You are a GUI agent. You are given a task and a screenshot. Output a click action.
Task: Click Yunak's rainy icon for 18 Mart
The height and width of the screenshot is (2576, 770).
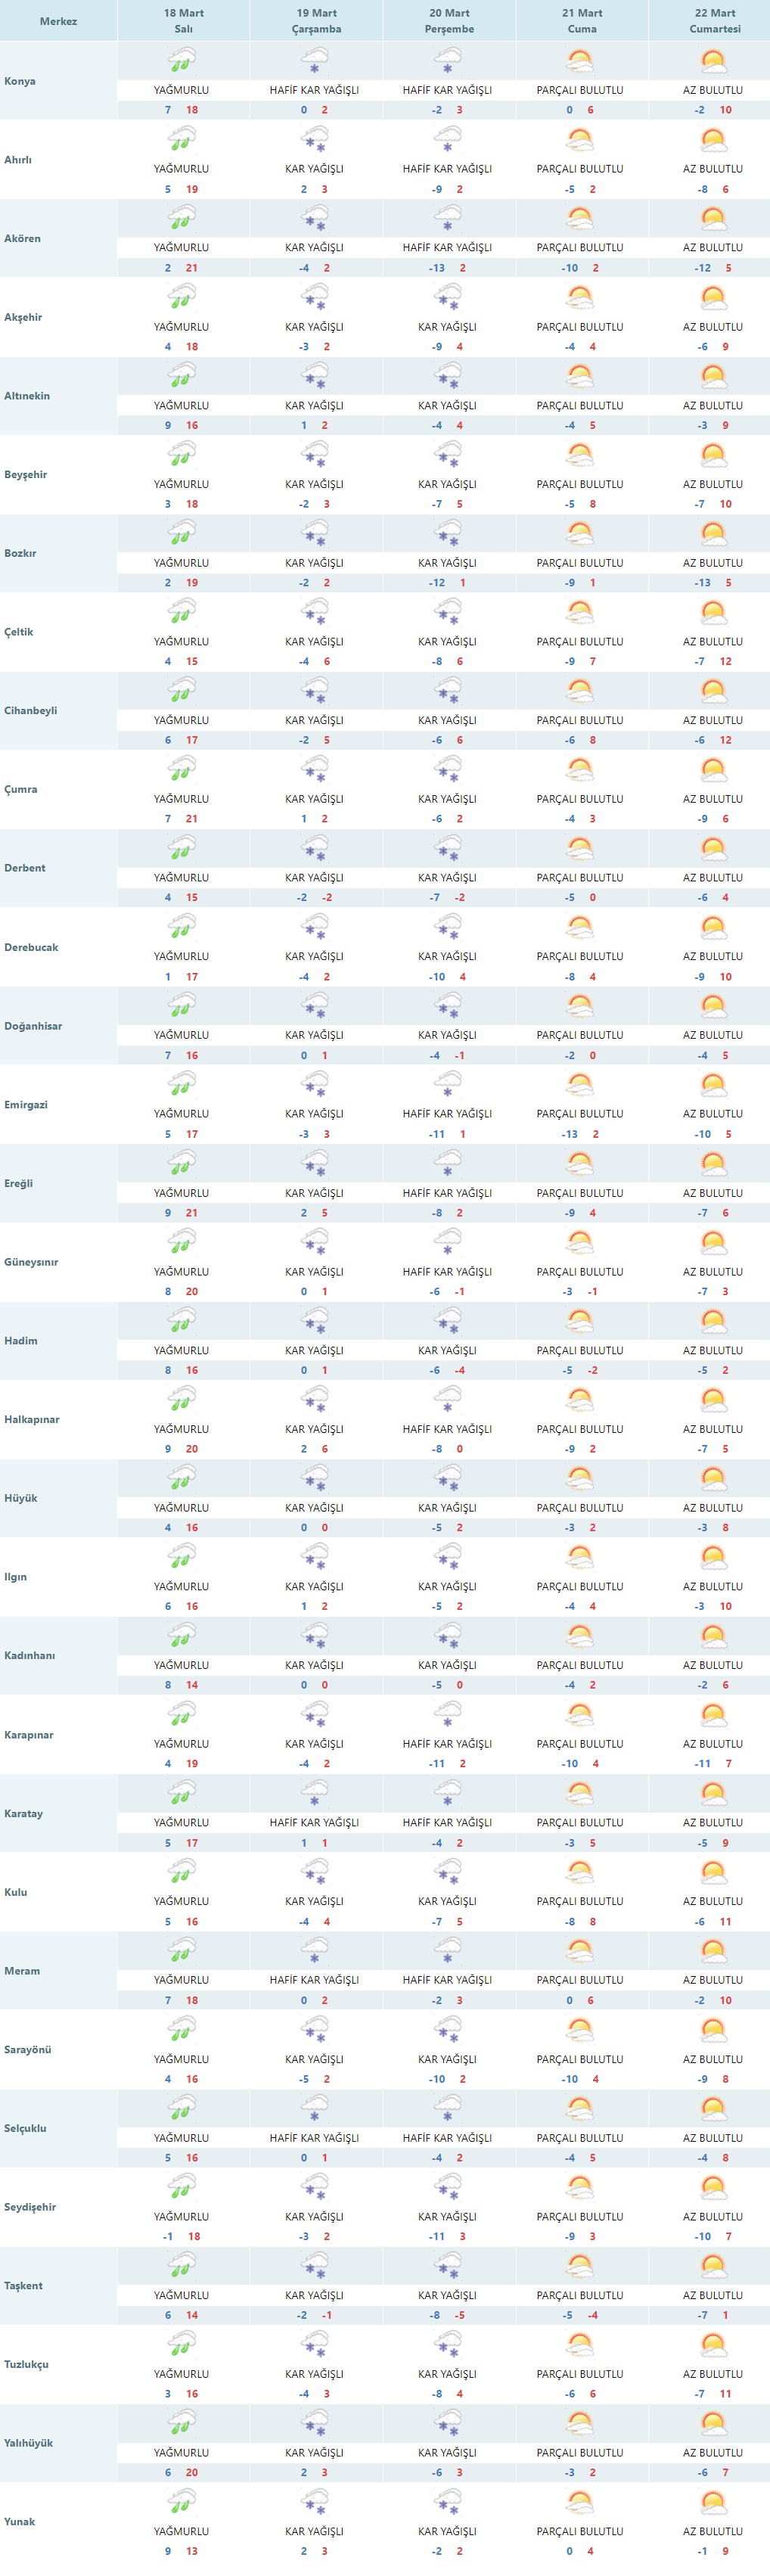181,2503
